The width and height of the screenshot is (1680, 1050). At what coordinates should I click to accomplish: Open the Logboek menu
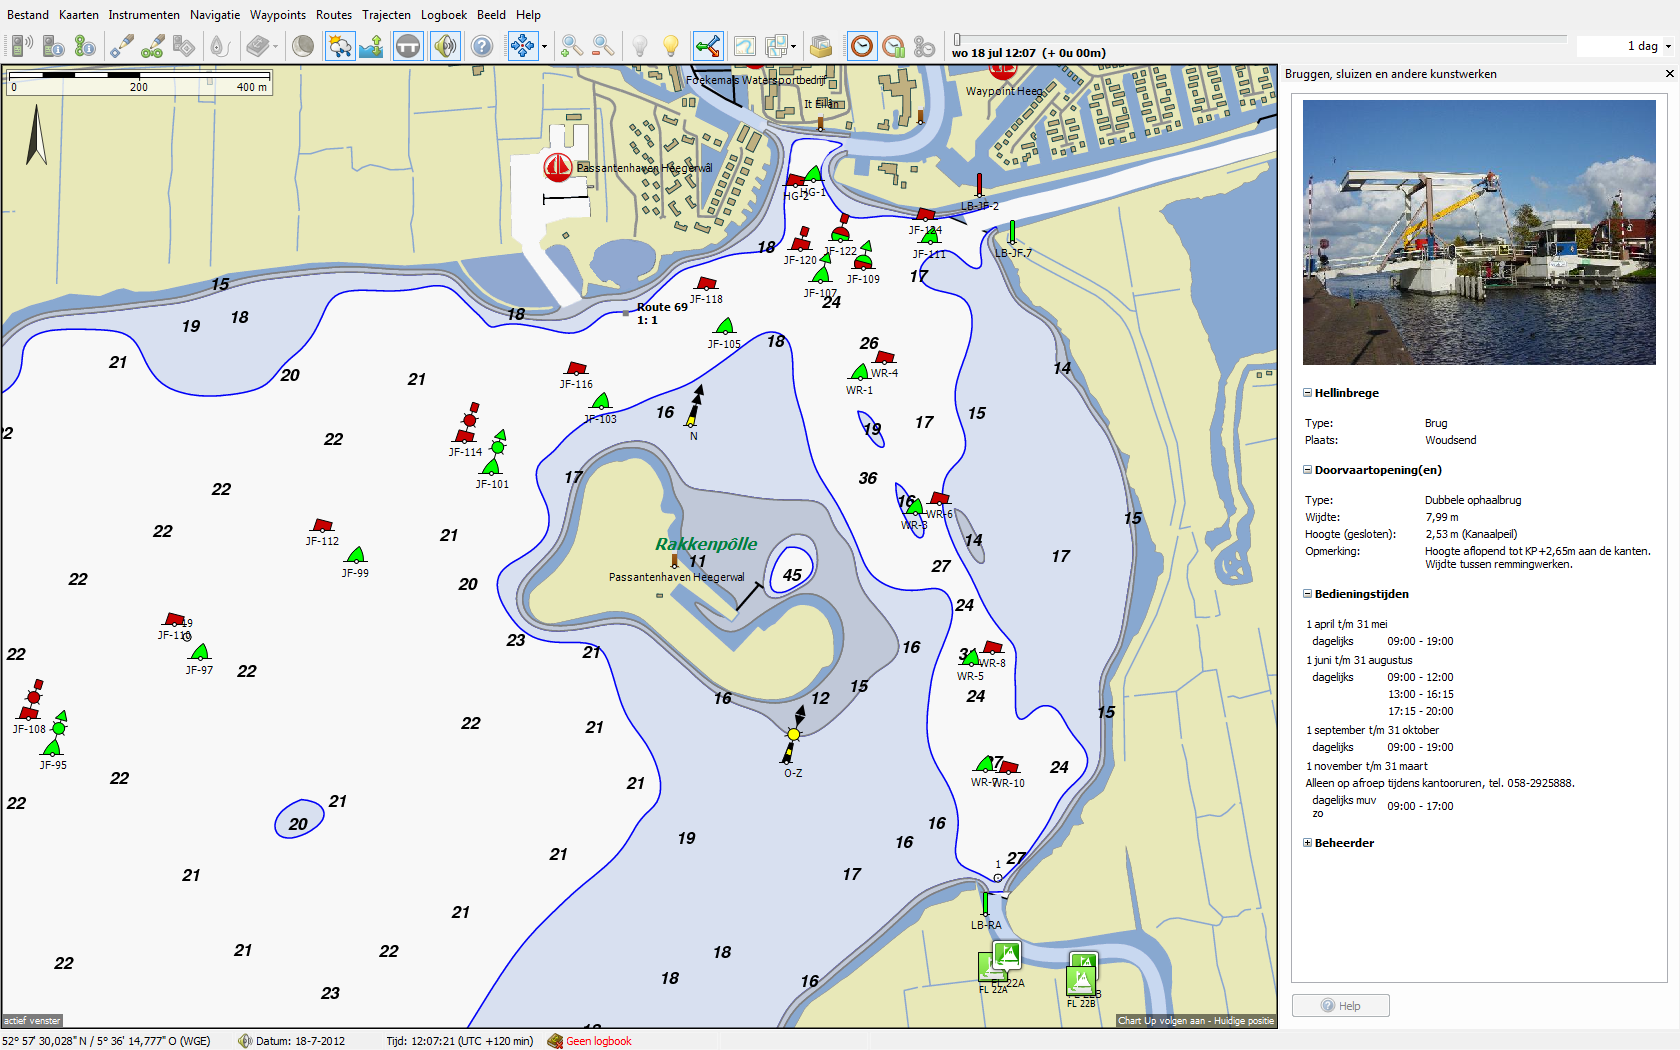444,15
